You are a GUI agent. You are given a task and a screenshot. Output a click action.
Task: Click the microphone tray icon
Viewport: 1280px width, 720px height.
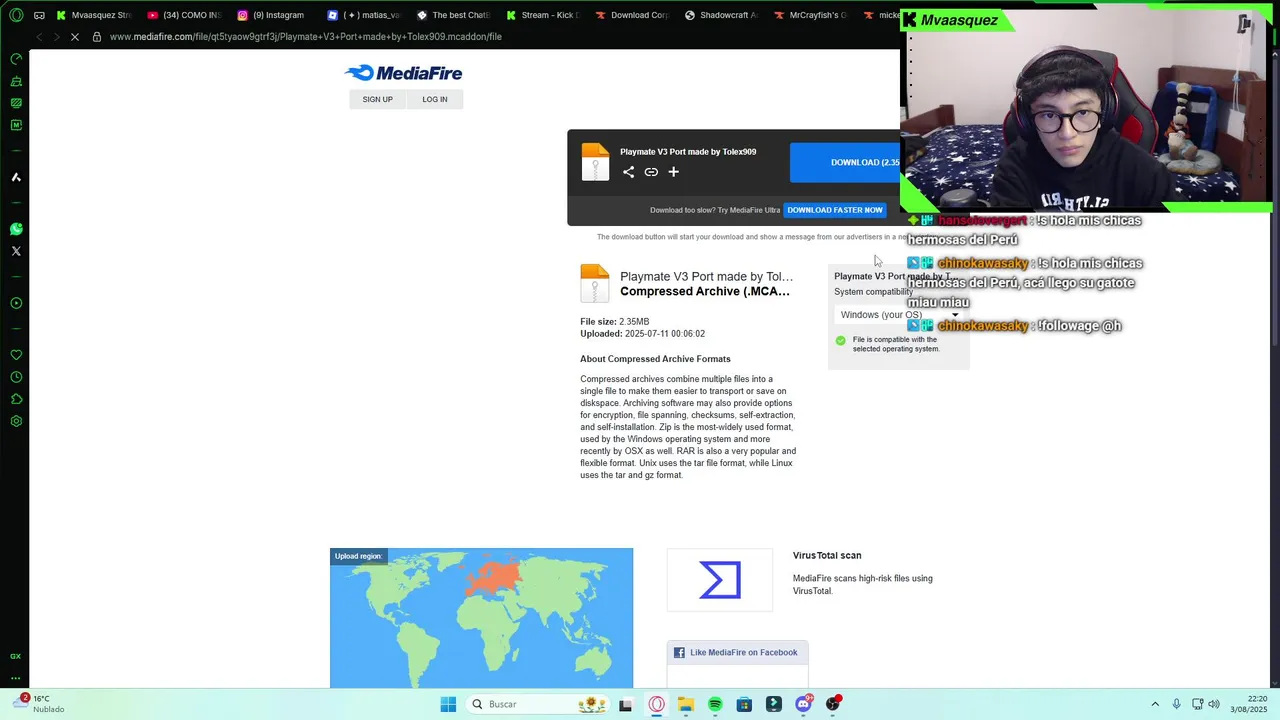tap(1177, 704)
